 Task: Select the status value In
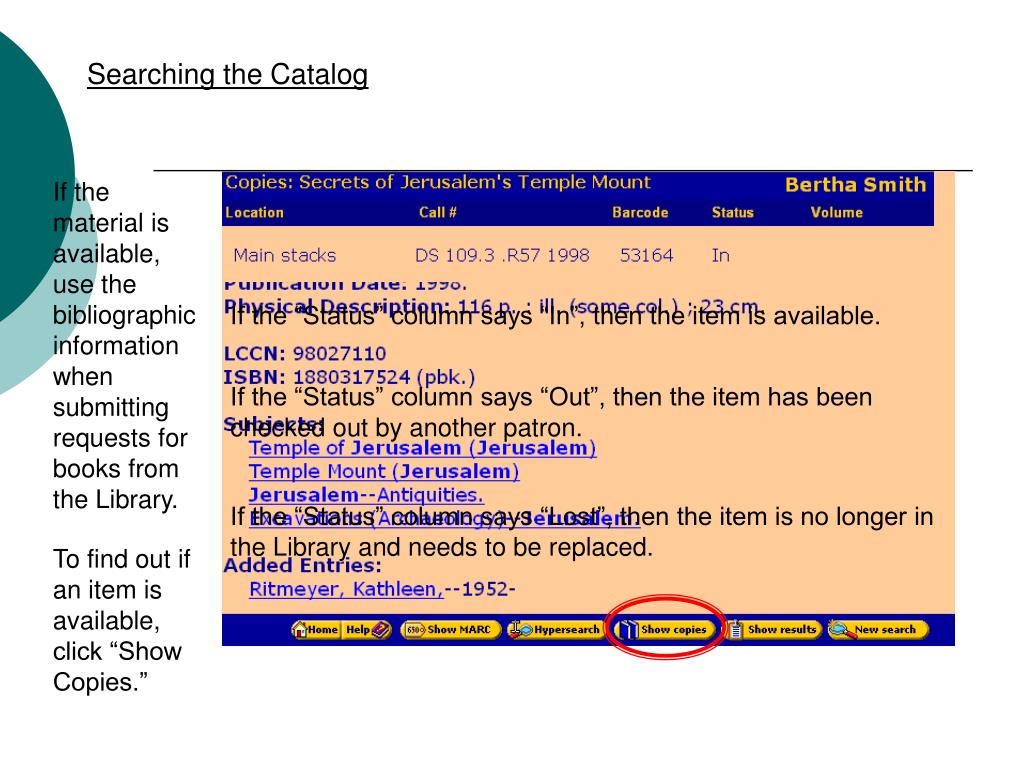point(720,255)
